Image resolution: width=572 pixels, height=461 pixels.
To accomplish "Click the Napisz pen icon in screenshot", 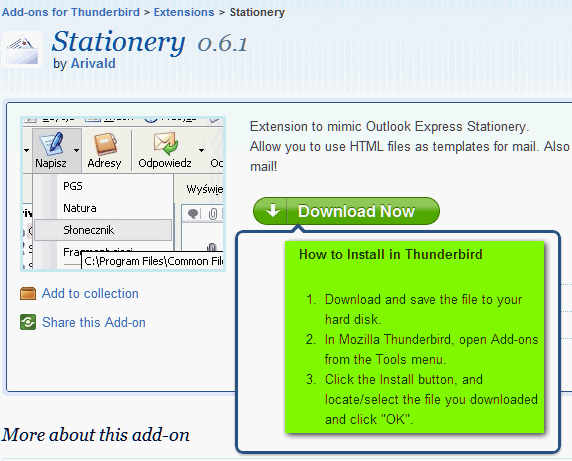I will [x=52, y=144].
